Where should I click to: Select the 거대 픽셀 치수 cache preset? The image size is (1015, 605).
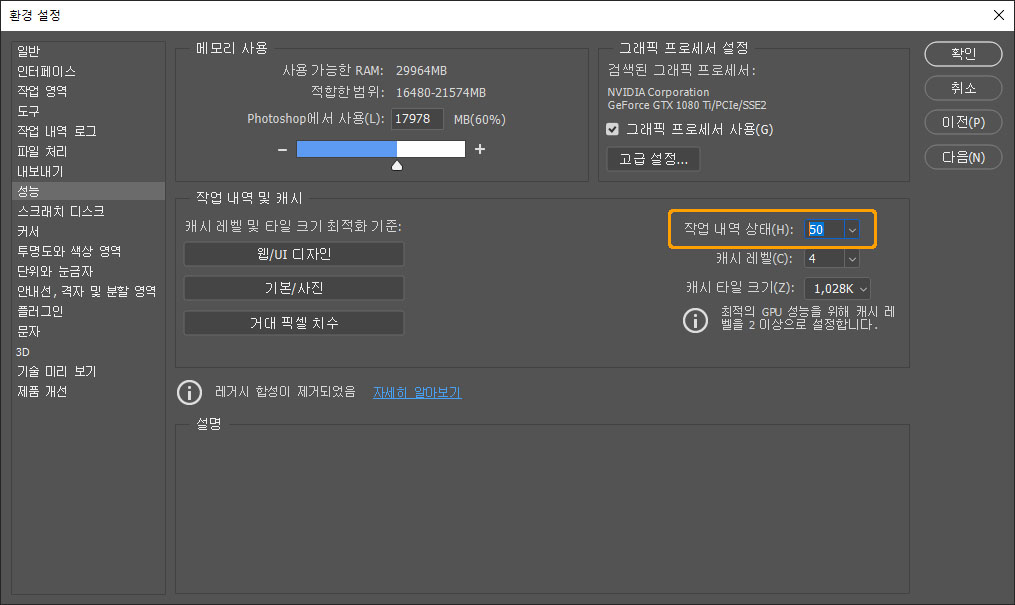(x=293, y=322)
